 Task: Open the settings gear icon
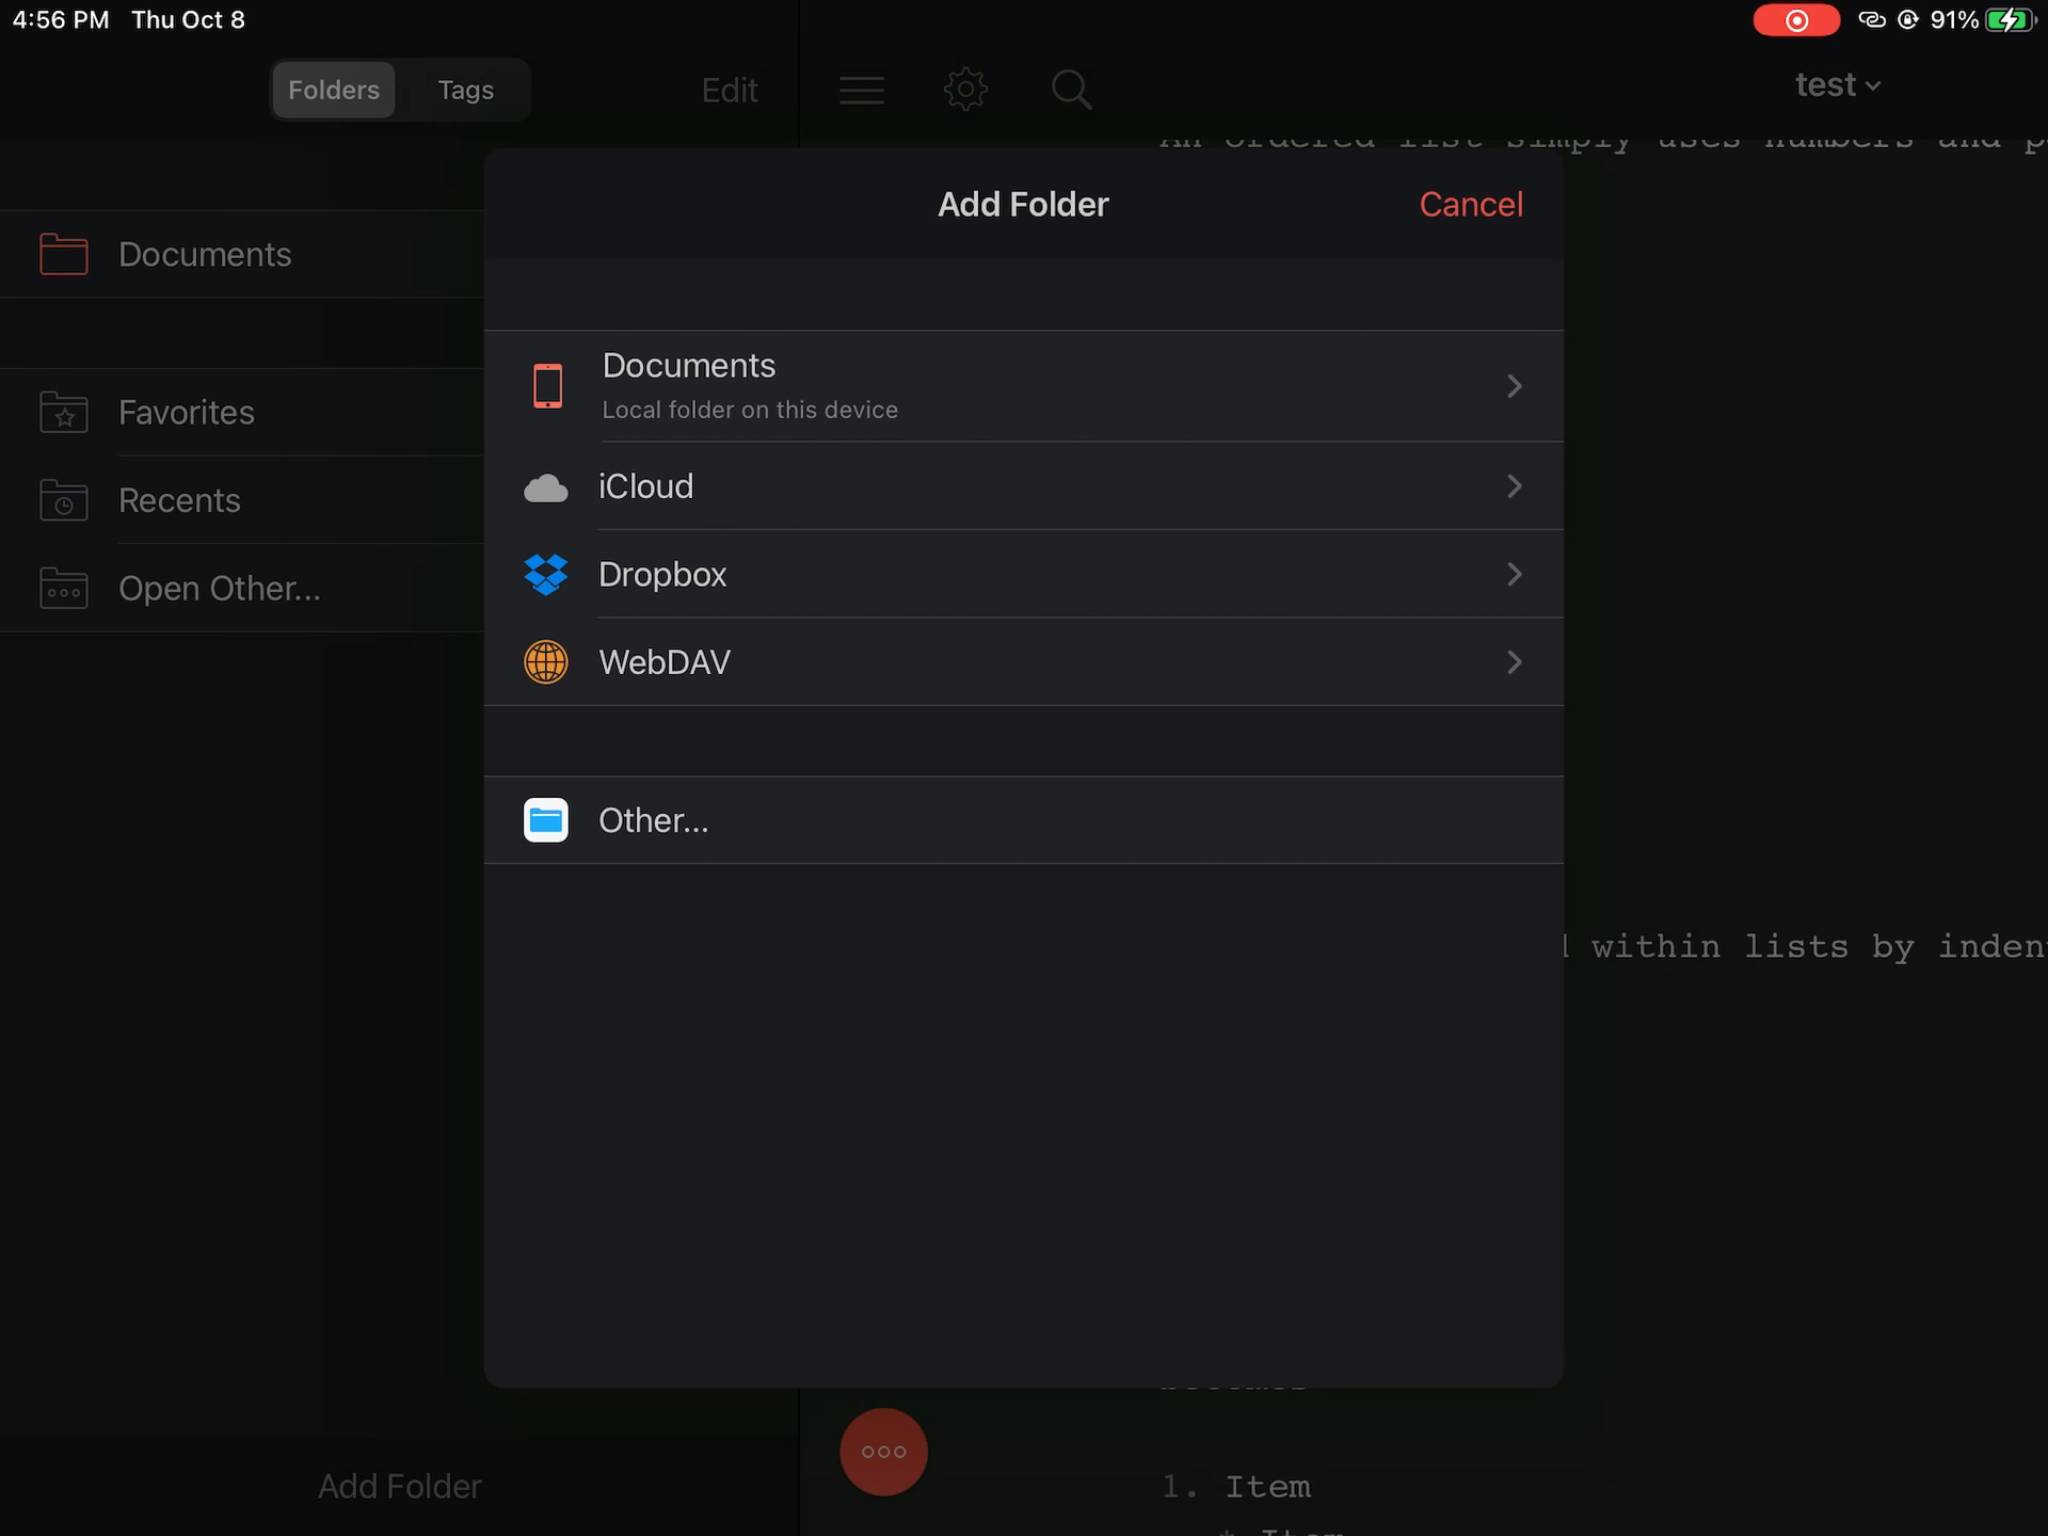click(x=964, y=89)
